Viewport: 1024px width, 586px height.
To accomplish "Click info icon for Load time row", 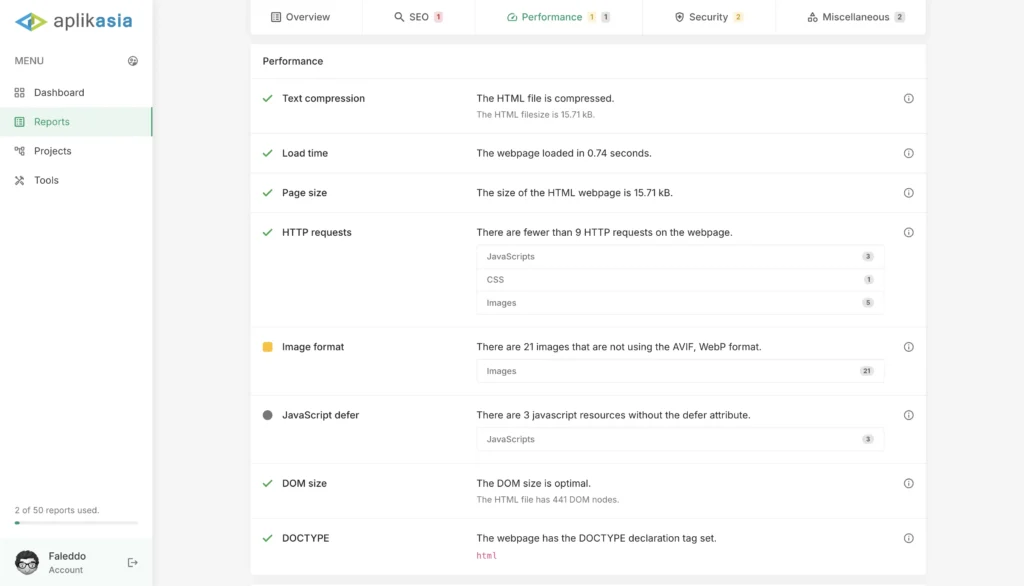I will click(x=908, y=154).
